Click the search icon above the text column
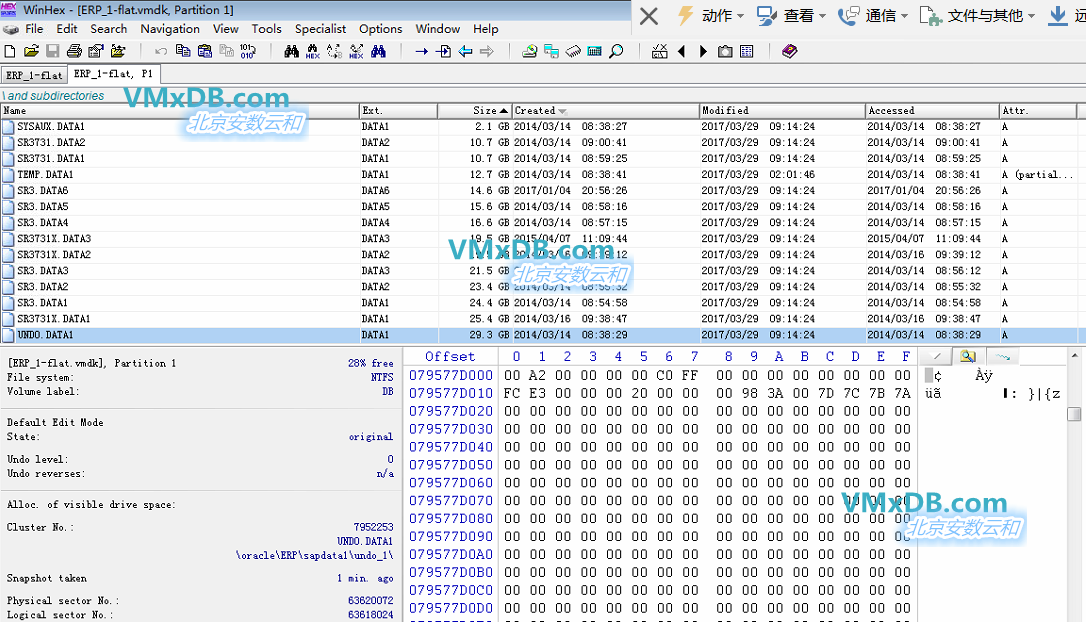The image size is (1086, 622). point(968,357)
